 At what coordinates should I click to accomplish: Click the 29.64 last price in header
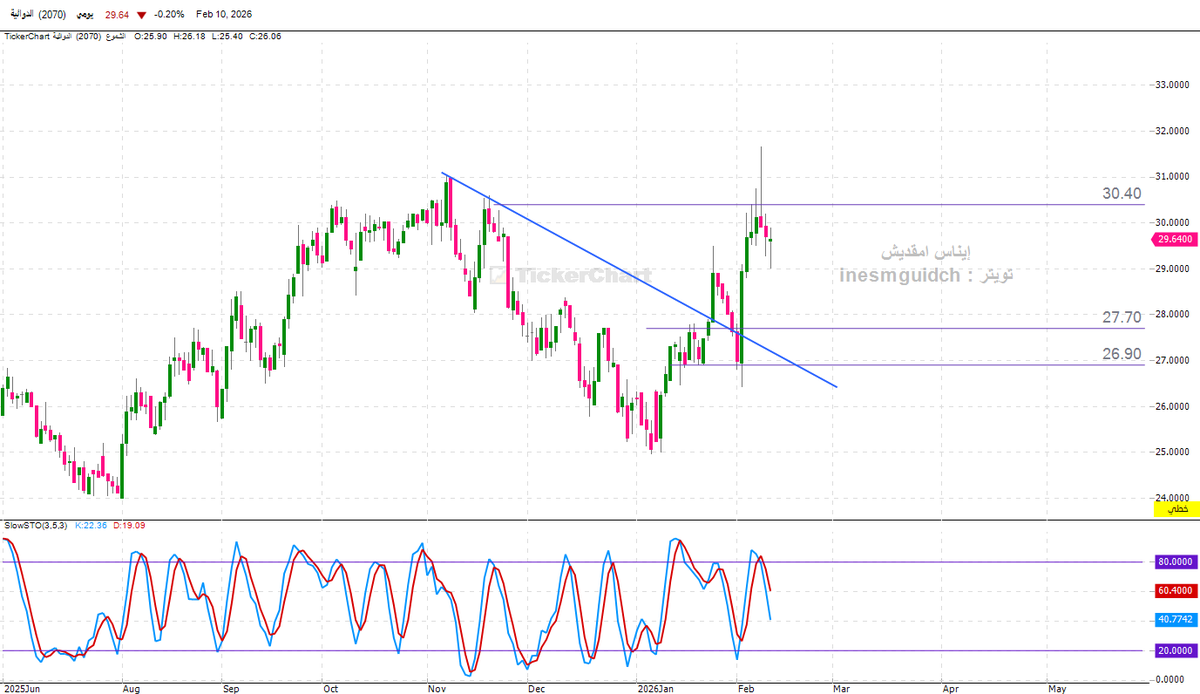(x=117, y=15)
